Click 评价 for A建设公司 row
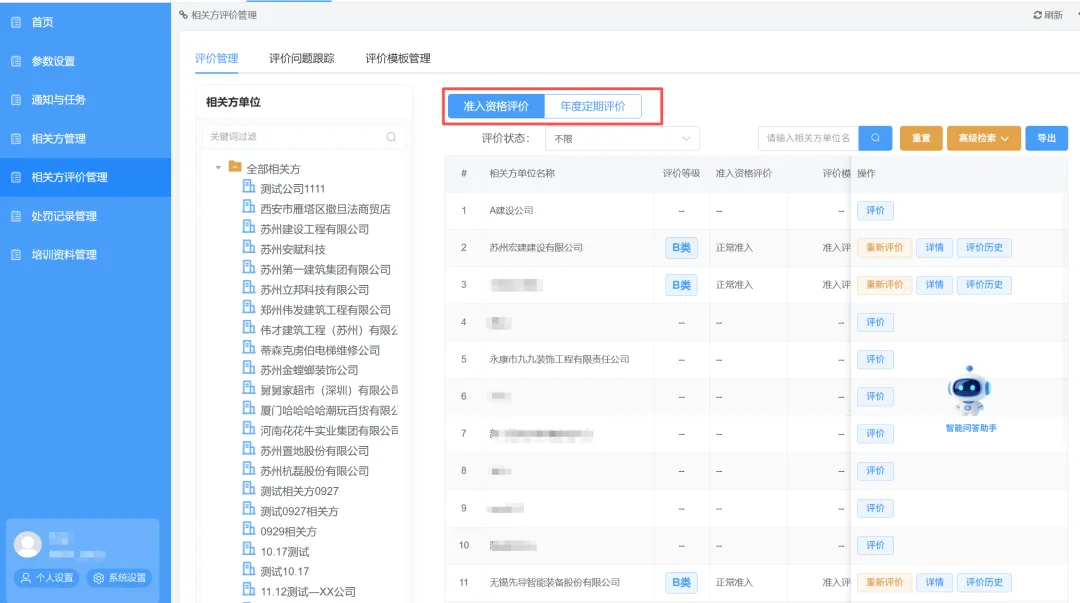The image size is (1080, 603). (x=875, y=210)
